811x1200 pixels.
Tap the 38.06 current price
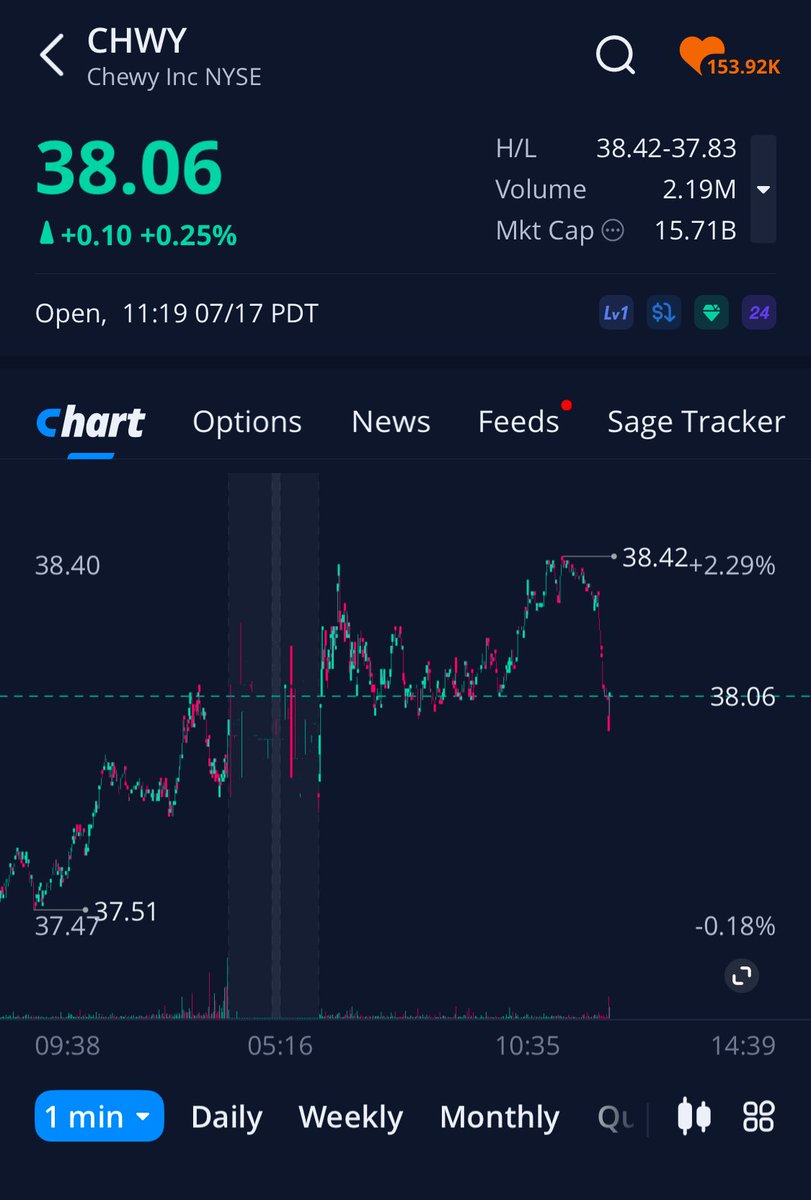click(129, 168)
